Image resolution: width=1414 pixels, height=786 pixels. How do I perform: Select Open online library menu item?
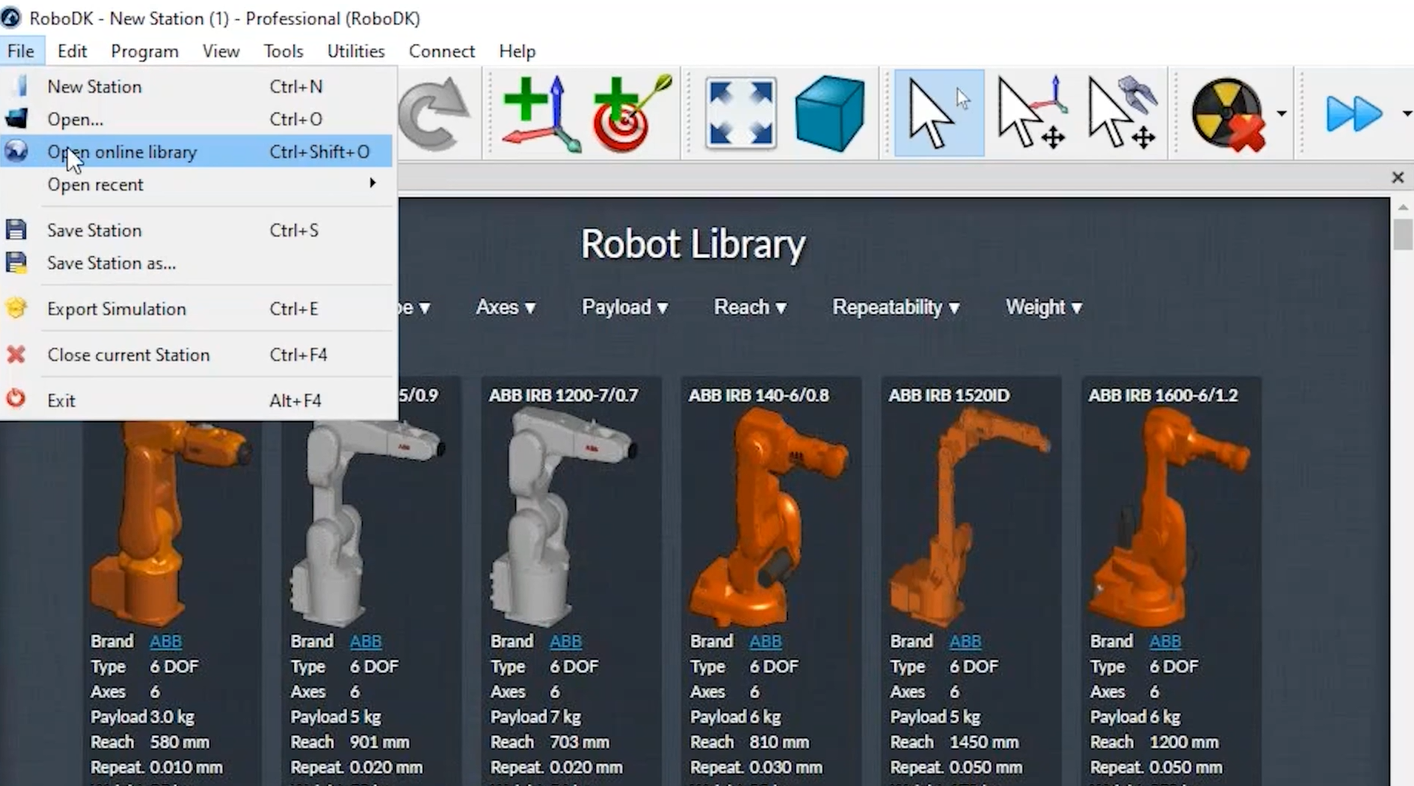[x=122, y=151]
